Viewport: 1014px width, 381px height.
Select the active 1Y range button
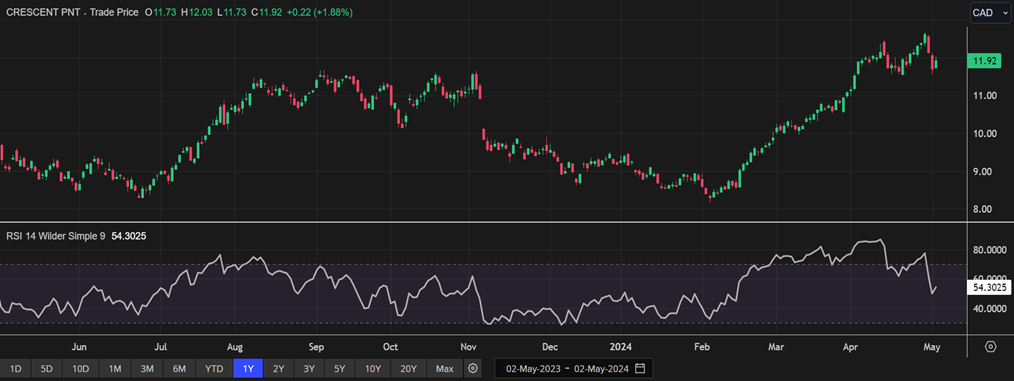click(x=248, y=369)
